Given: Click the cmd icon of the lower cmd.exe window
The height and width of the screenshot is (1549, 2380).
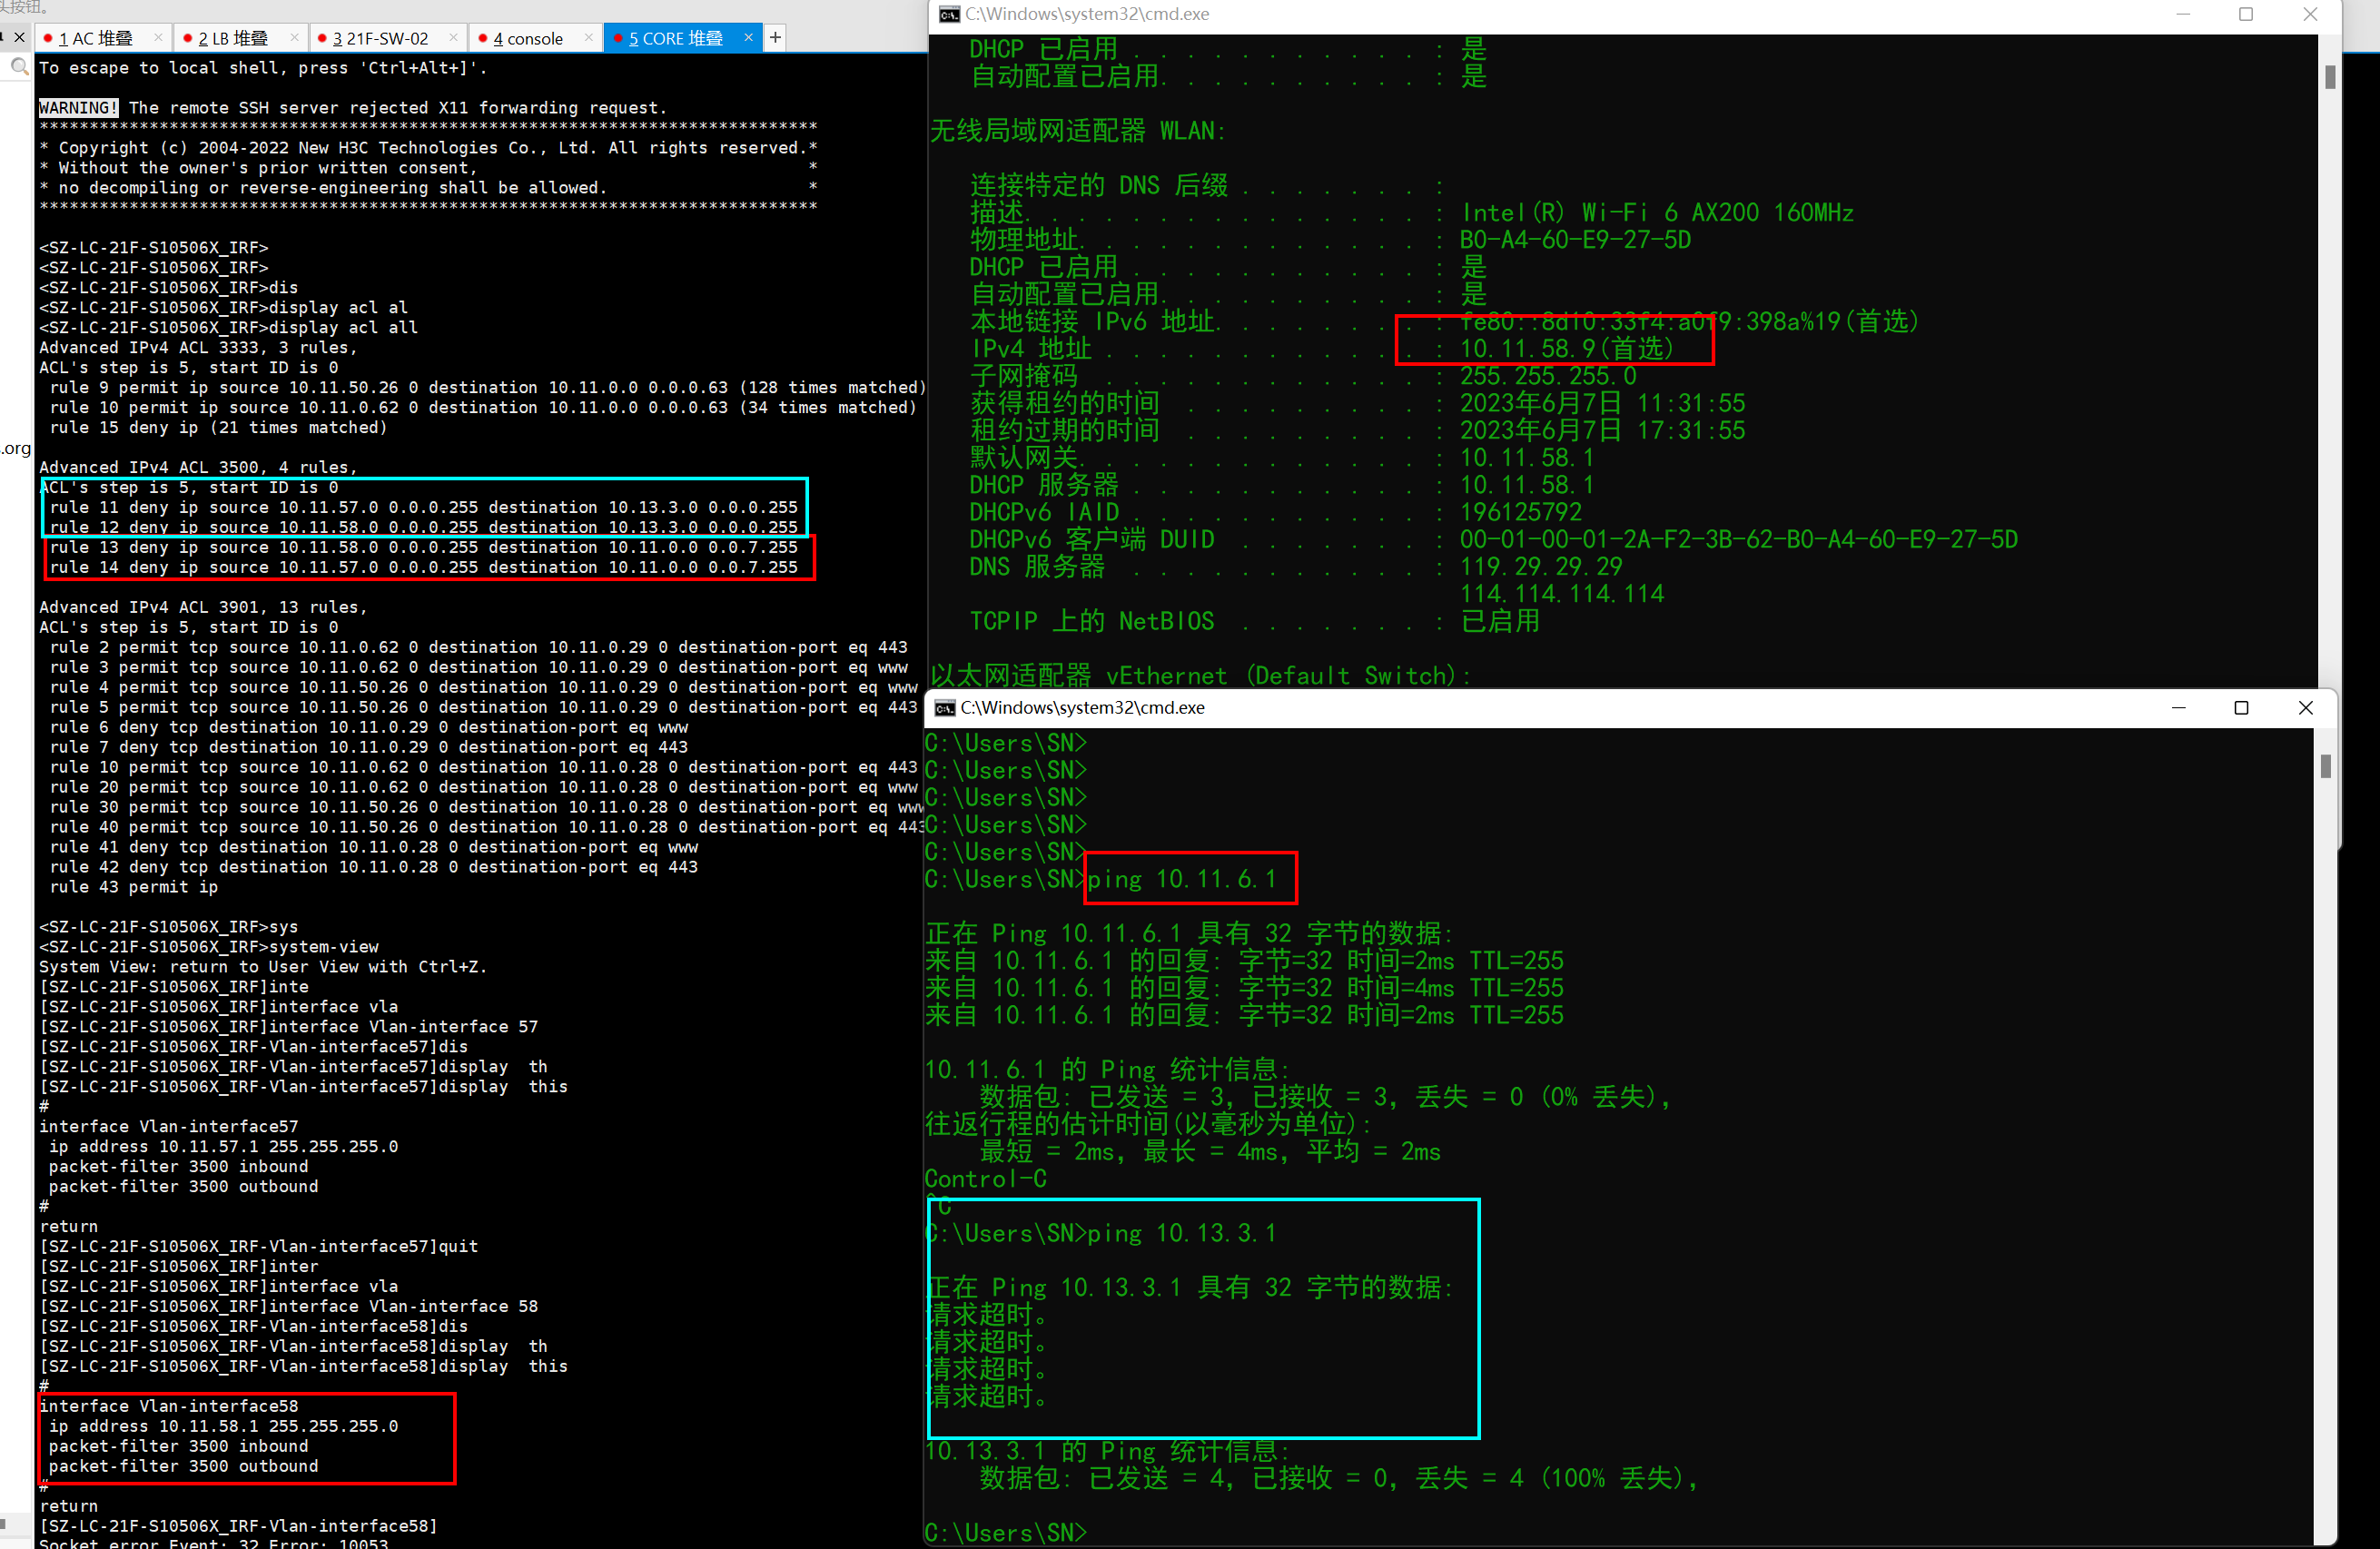Looking at the screenshot, I should 944,708.
